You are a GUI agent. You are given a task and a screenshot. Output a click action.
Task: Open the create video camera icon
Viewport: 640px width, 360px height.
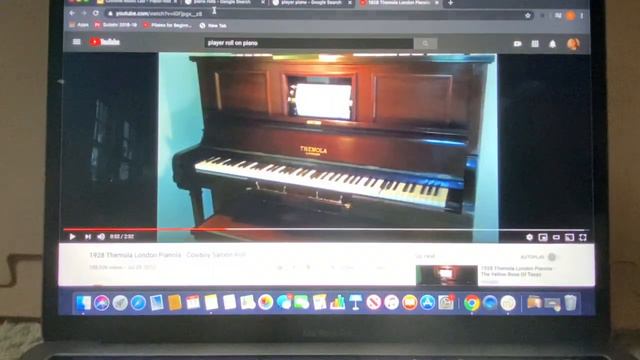point(518,44)
